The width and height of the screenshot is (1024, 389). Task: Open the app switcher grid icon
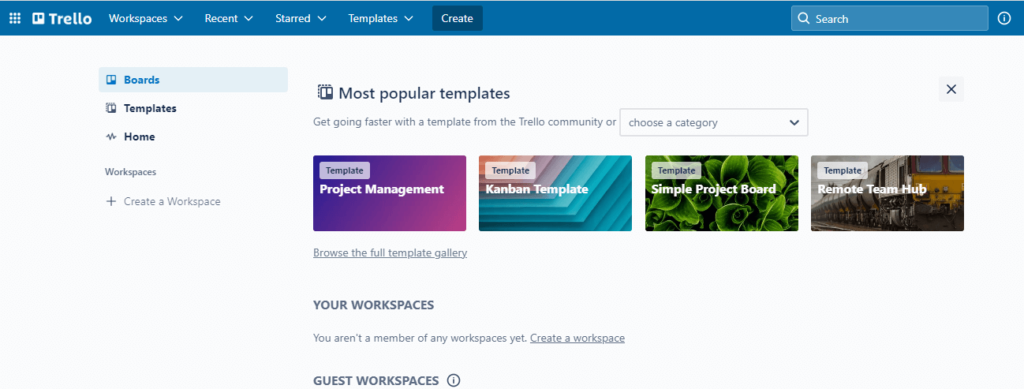point(14,18)
